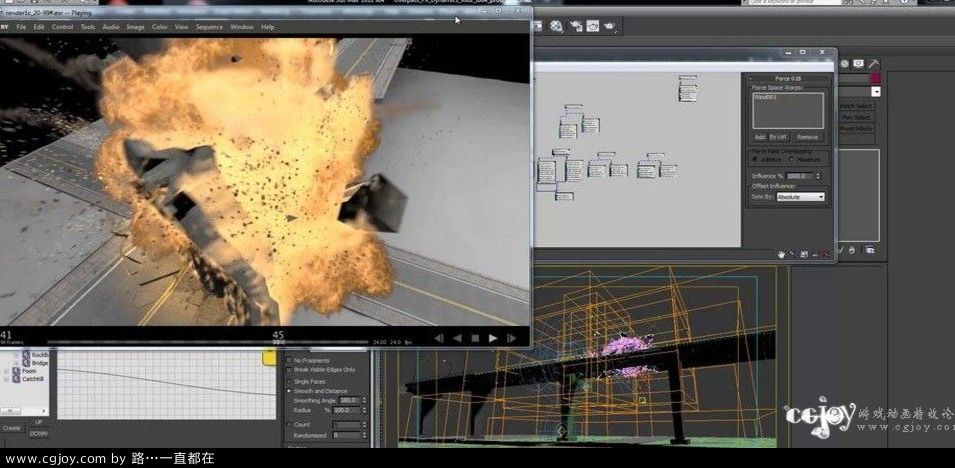Click the Radius spinner arrows
This screenshot has width=955, height=468.
[364, 410]
